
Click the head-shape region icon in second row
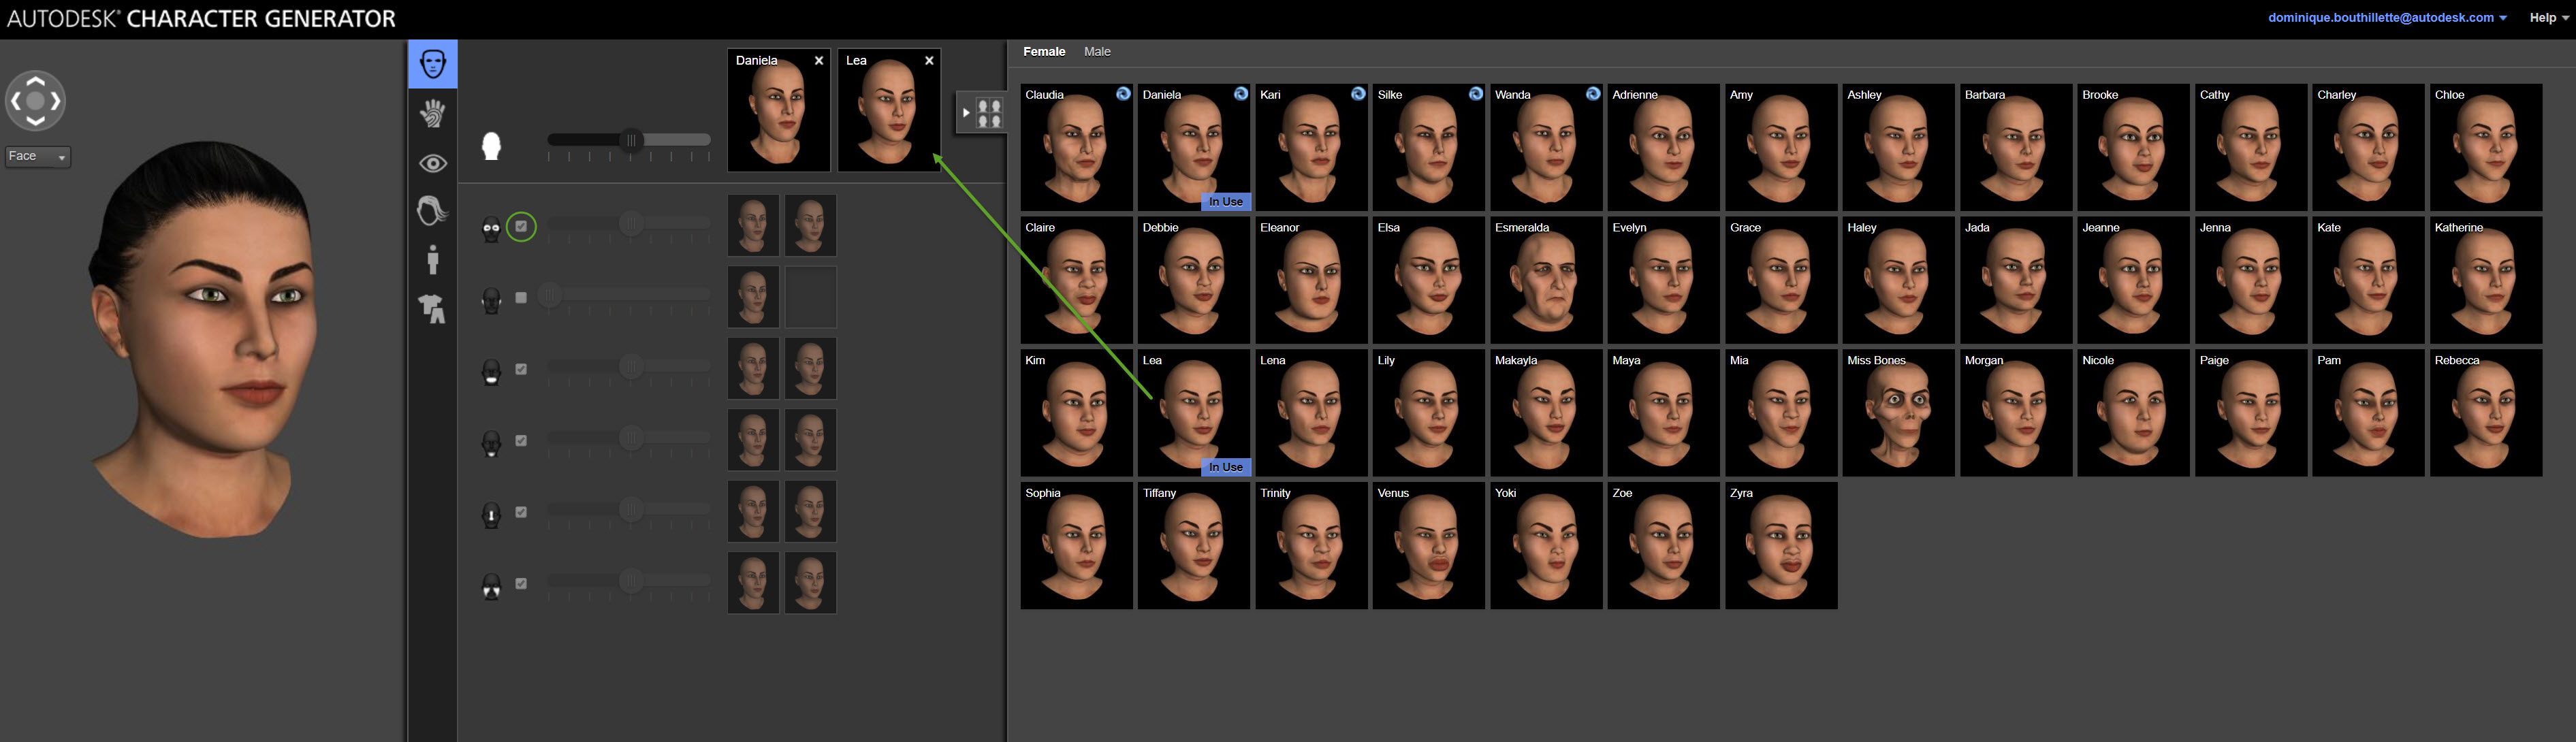pos(491,300)
